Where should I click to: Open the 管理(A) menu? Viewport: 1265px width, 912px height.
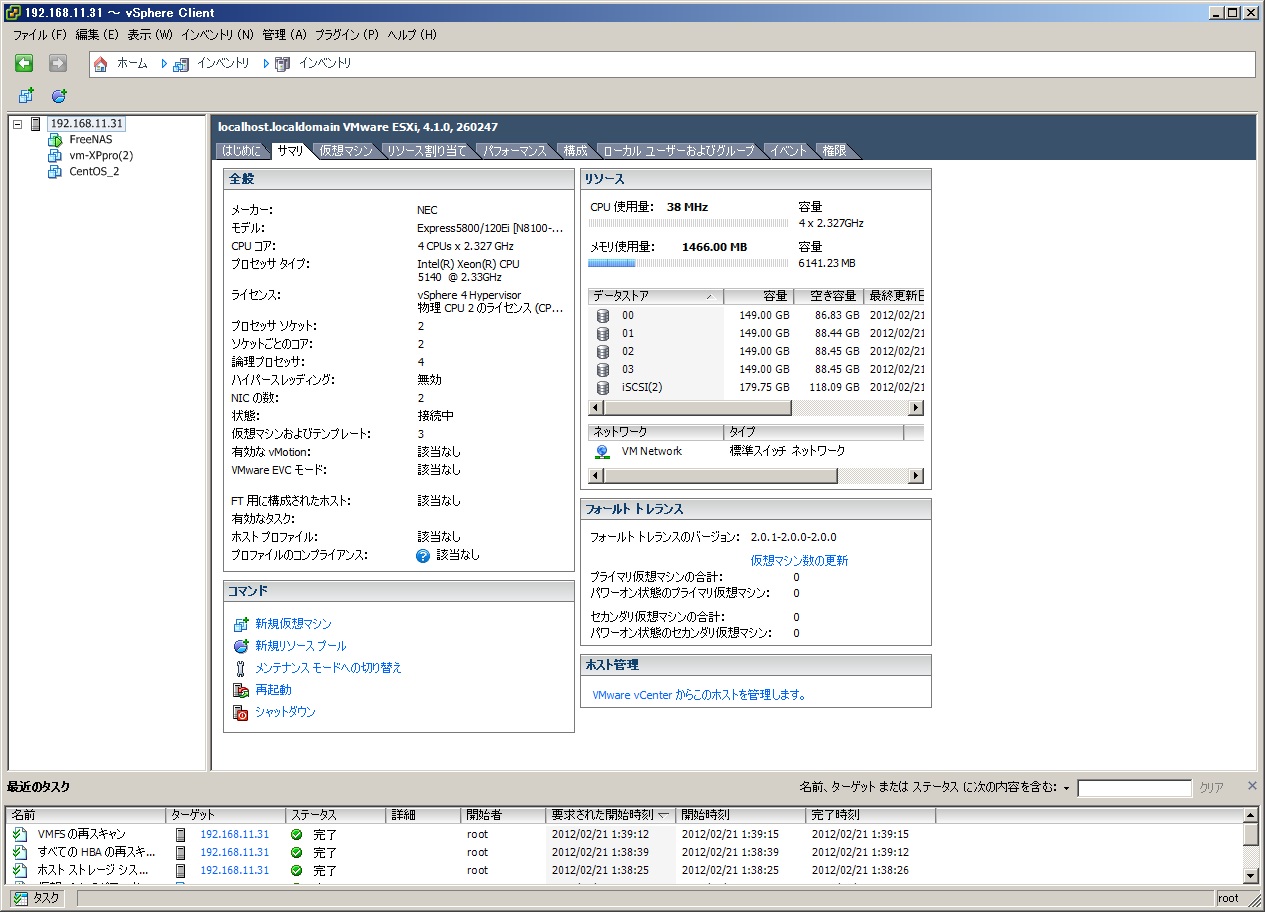click(284, 35)
